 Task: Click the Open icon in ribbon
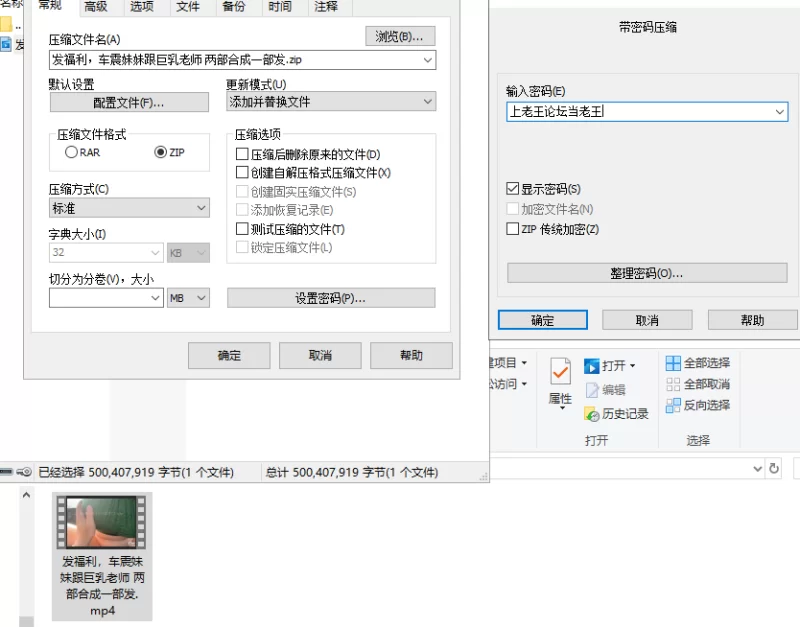(x=591, y=366)
